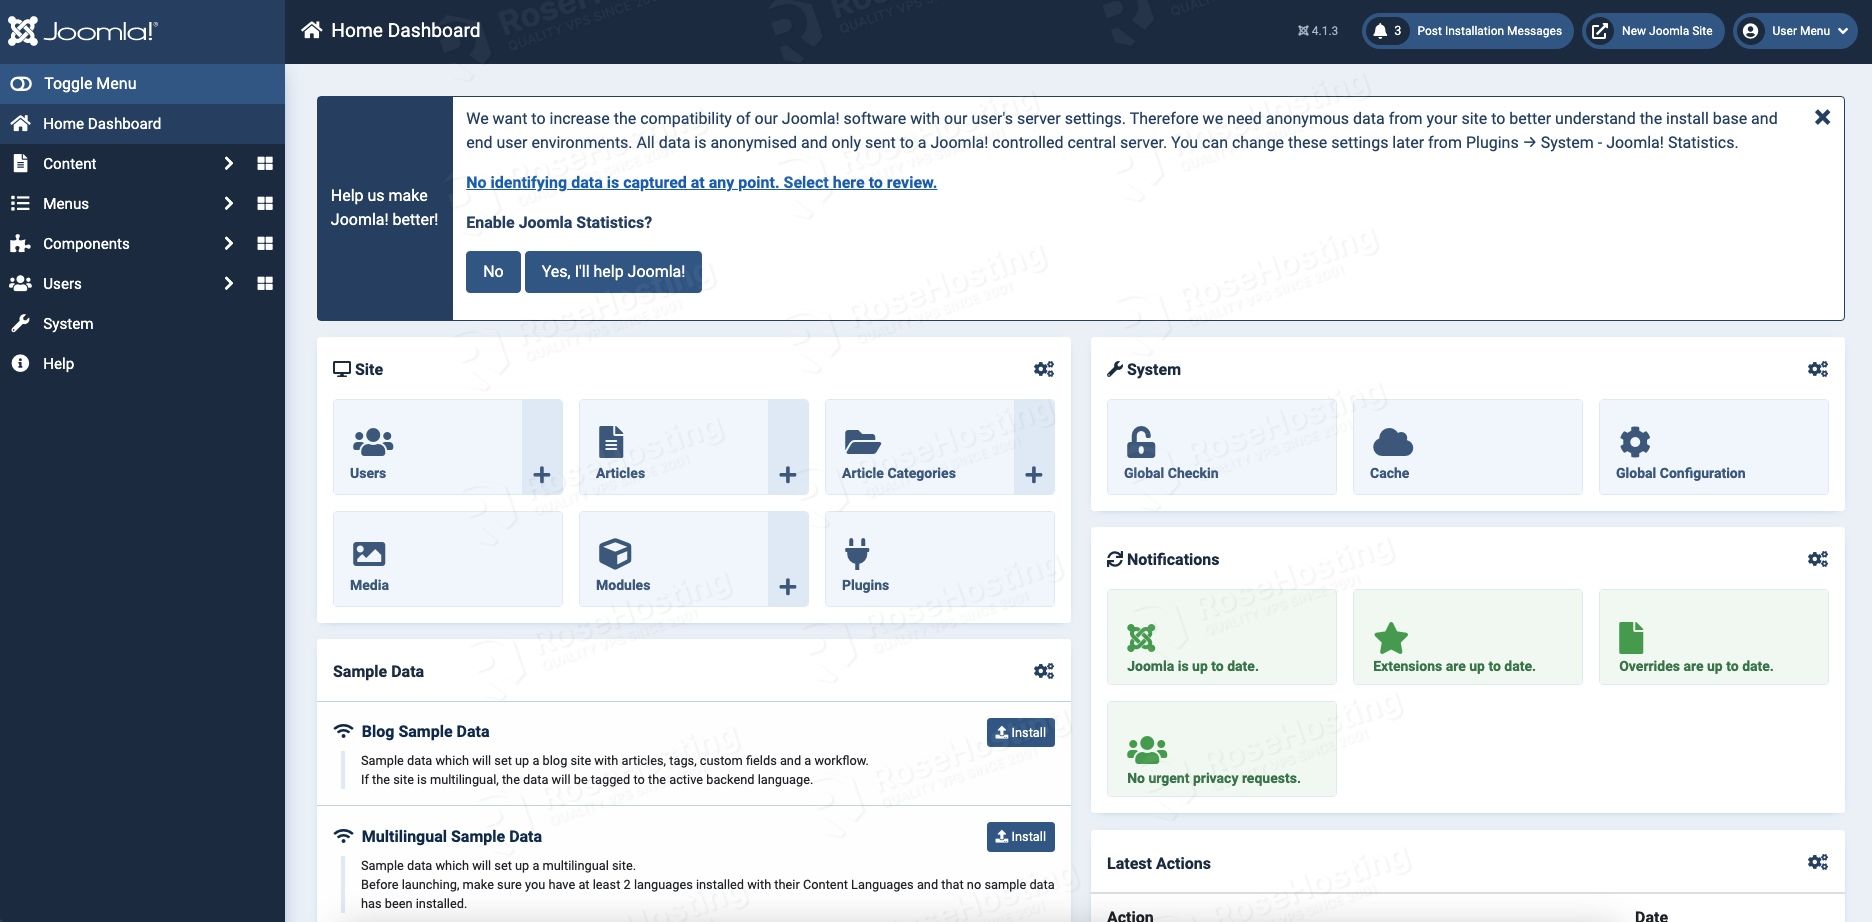Expand the Content menu chevron
This screenshot has width=1872, height=922.
pos(227,163)
